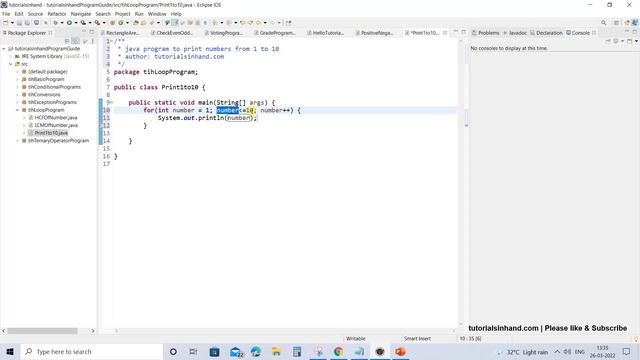Click the Search magnifier icon in toolbar
The width and height of the screenshot is (640, 360).
pos(603,23)
